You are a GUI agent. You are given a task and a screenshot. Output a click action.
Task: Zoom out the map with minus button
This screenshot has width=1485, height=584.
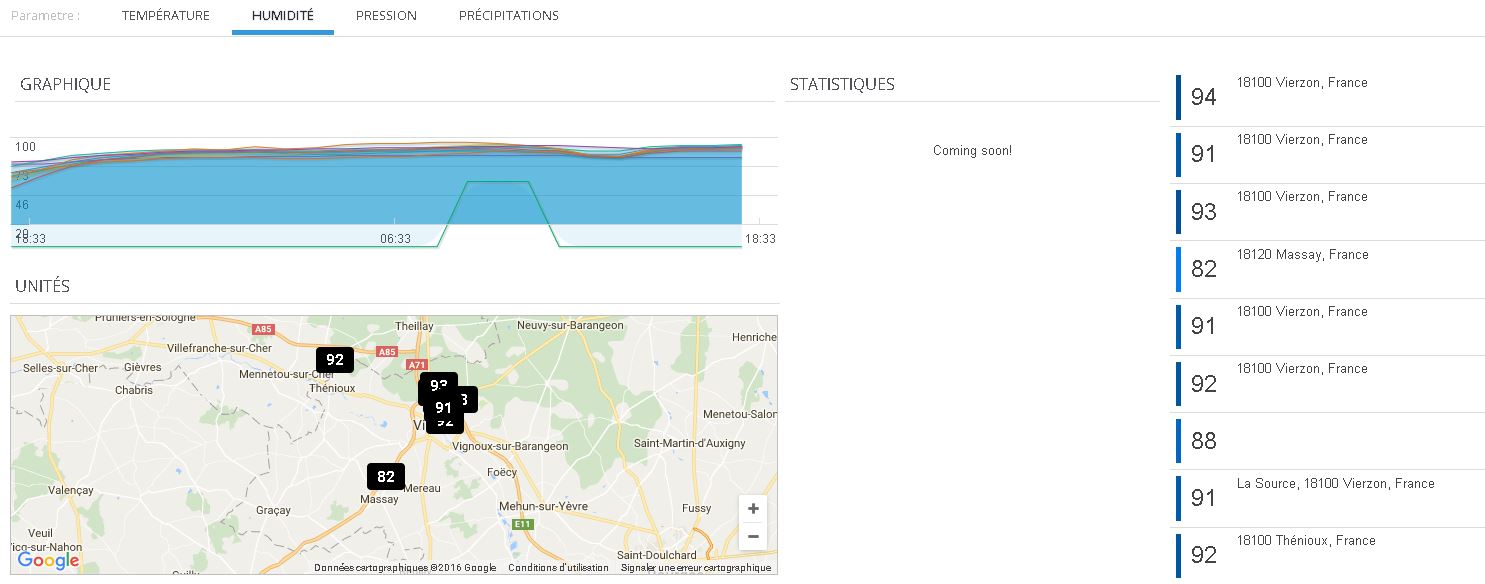click(x=753, y=537)
